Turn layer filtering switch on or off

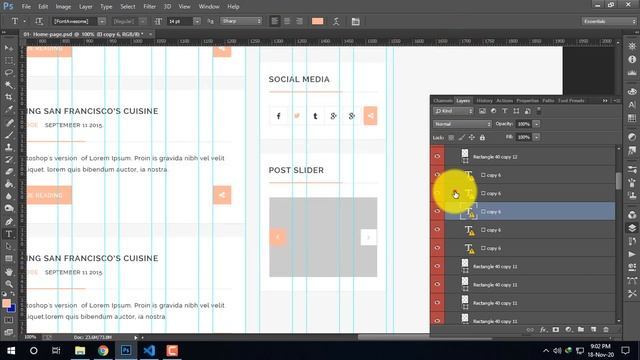pyautogui.click(x=539, y=110)
